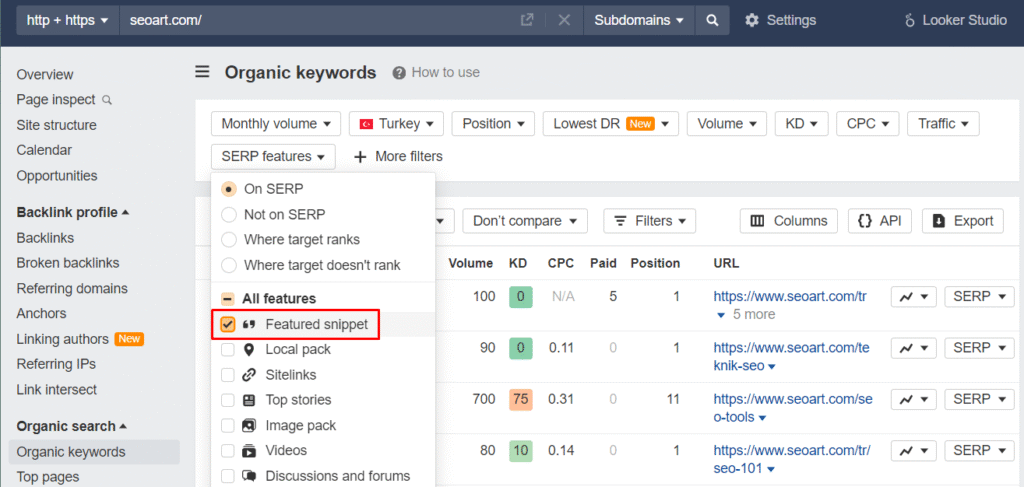Click the Featured snippet quote icon

[x=249, y=324]
